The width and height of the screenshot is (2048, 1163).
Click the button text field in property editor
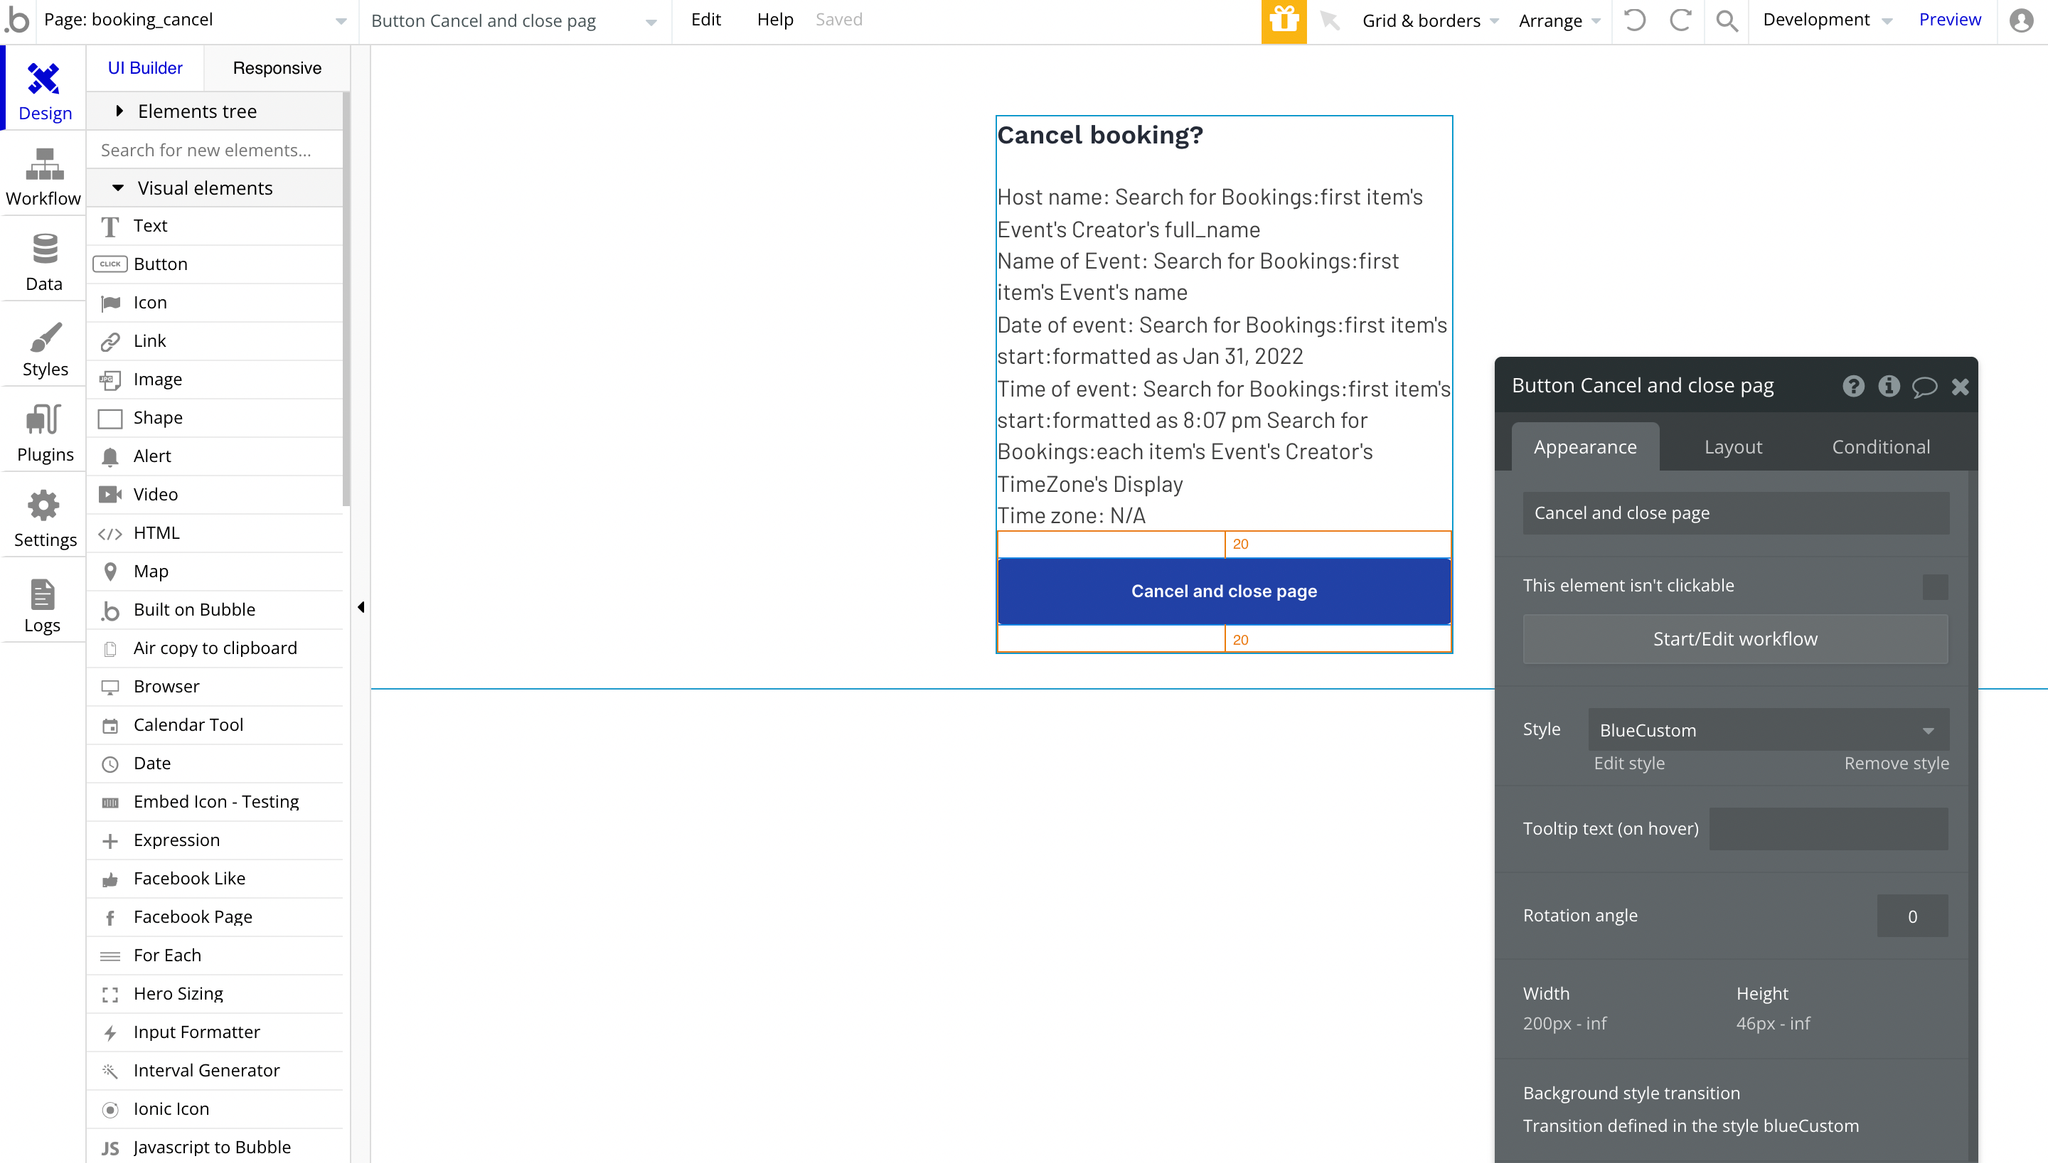pos(1735,513)
